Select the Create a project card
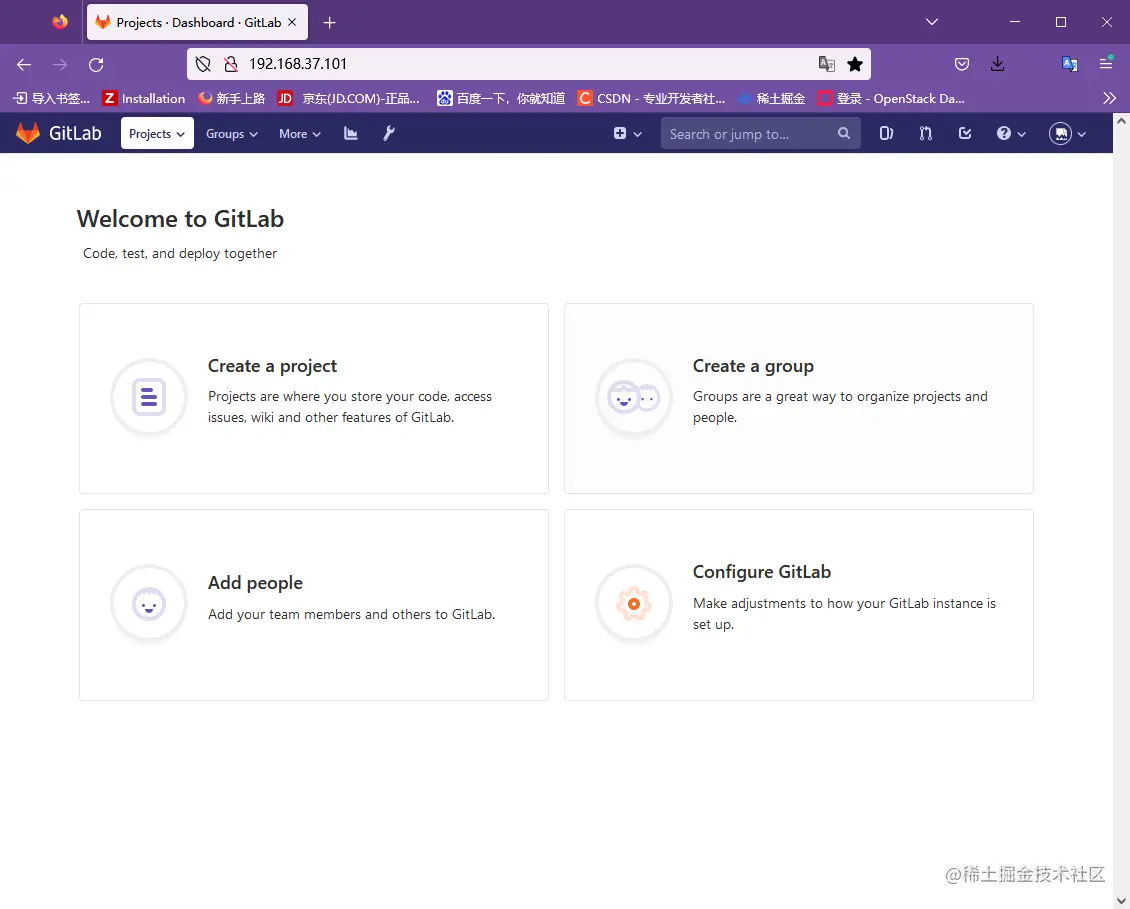Image resolution: width=1130 pixels, height=909 pixels. (313, 399)
